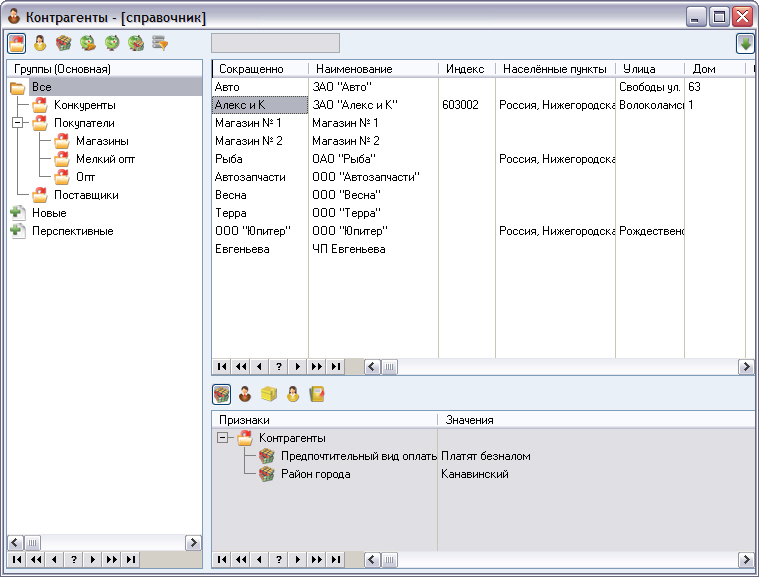Click next record arrow in groups tree navigator

coord(92,560)
